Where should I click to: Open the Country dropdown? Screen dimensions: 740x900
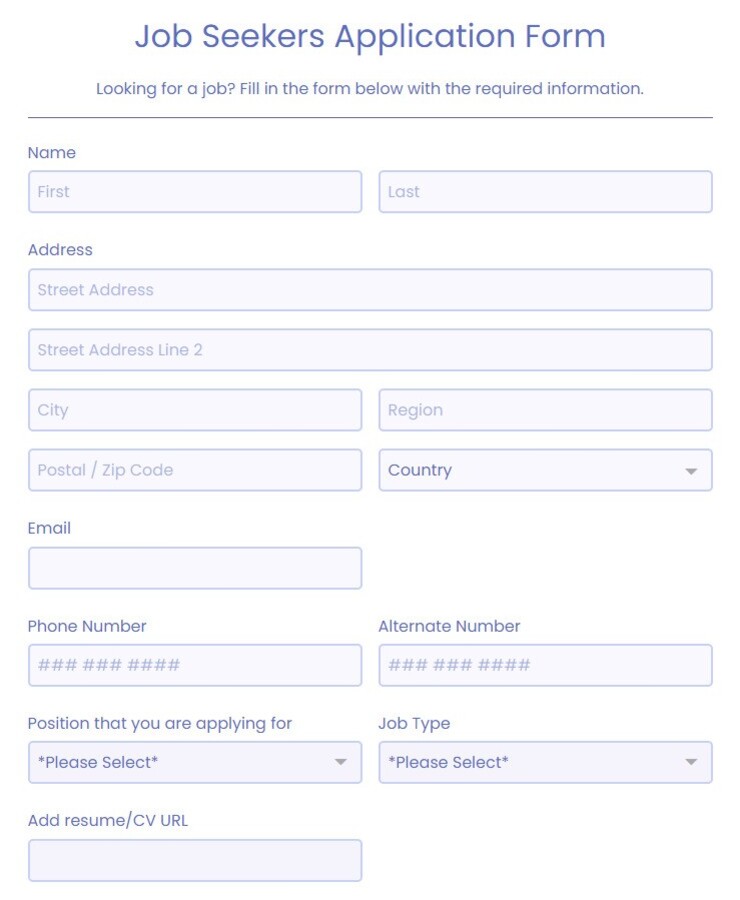(x=545, y=470)
